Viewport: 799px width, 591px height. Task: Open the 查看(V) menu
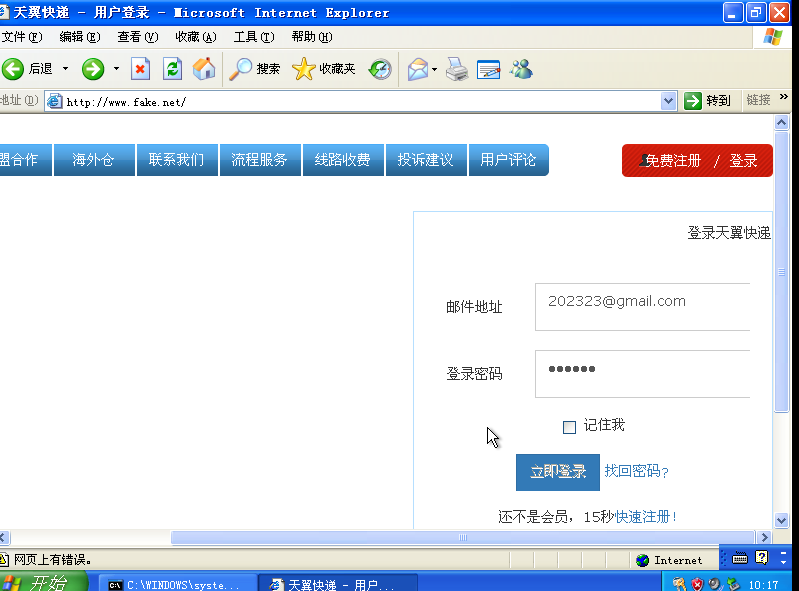(x=138, y=37)
